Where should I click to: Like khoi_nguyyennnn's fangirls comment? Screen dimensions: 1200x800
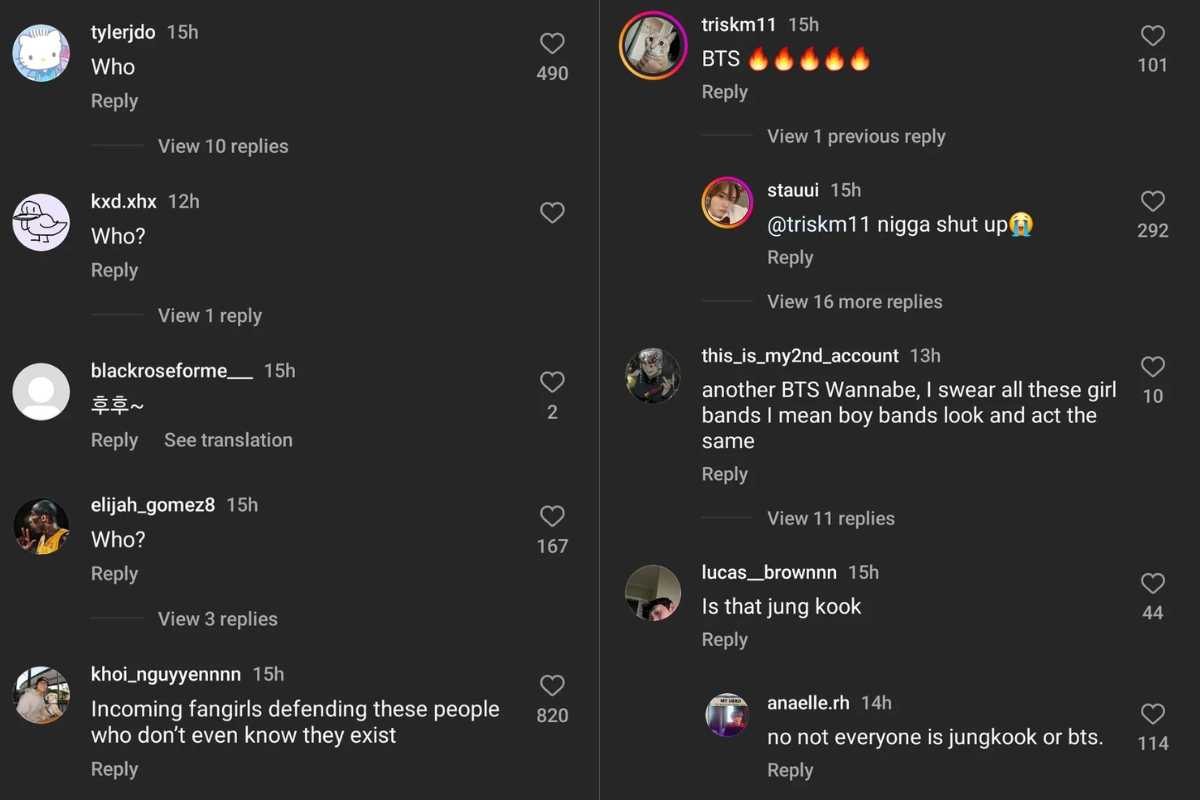coord(552,685)
